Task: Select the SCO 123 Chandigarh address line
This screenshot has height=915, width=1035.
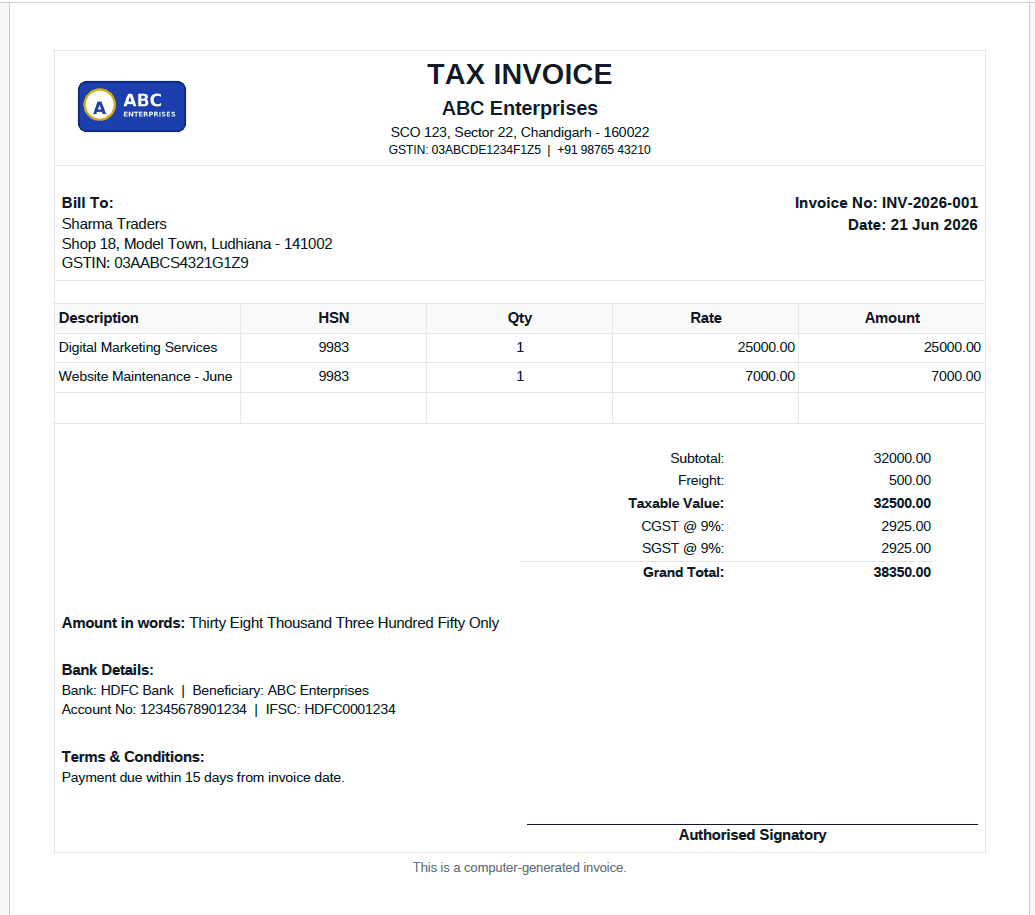Action: click(519, 132)
